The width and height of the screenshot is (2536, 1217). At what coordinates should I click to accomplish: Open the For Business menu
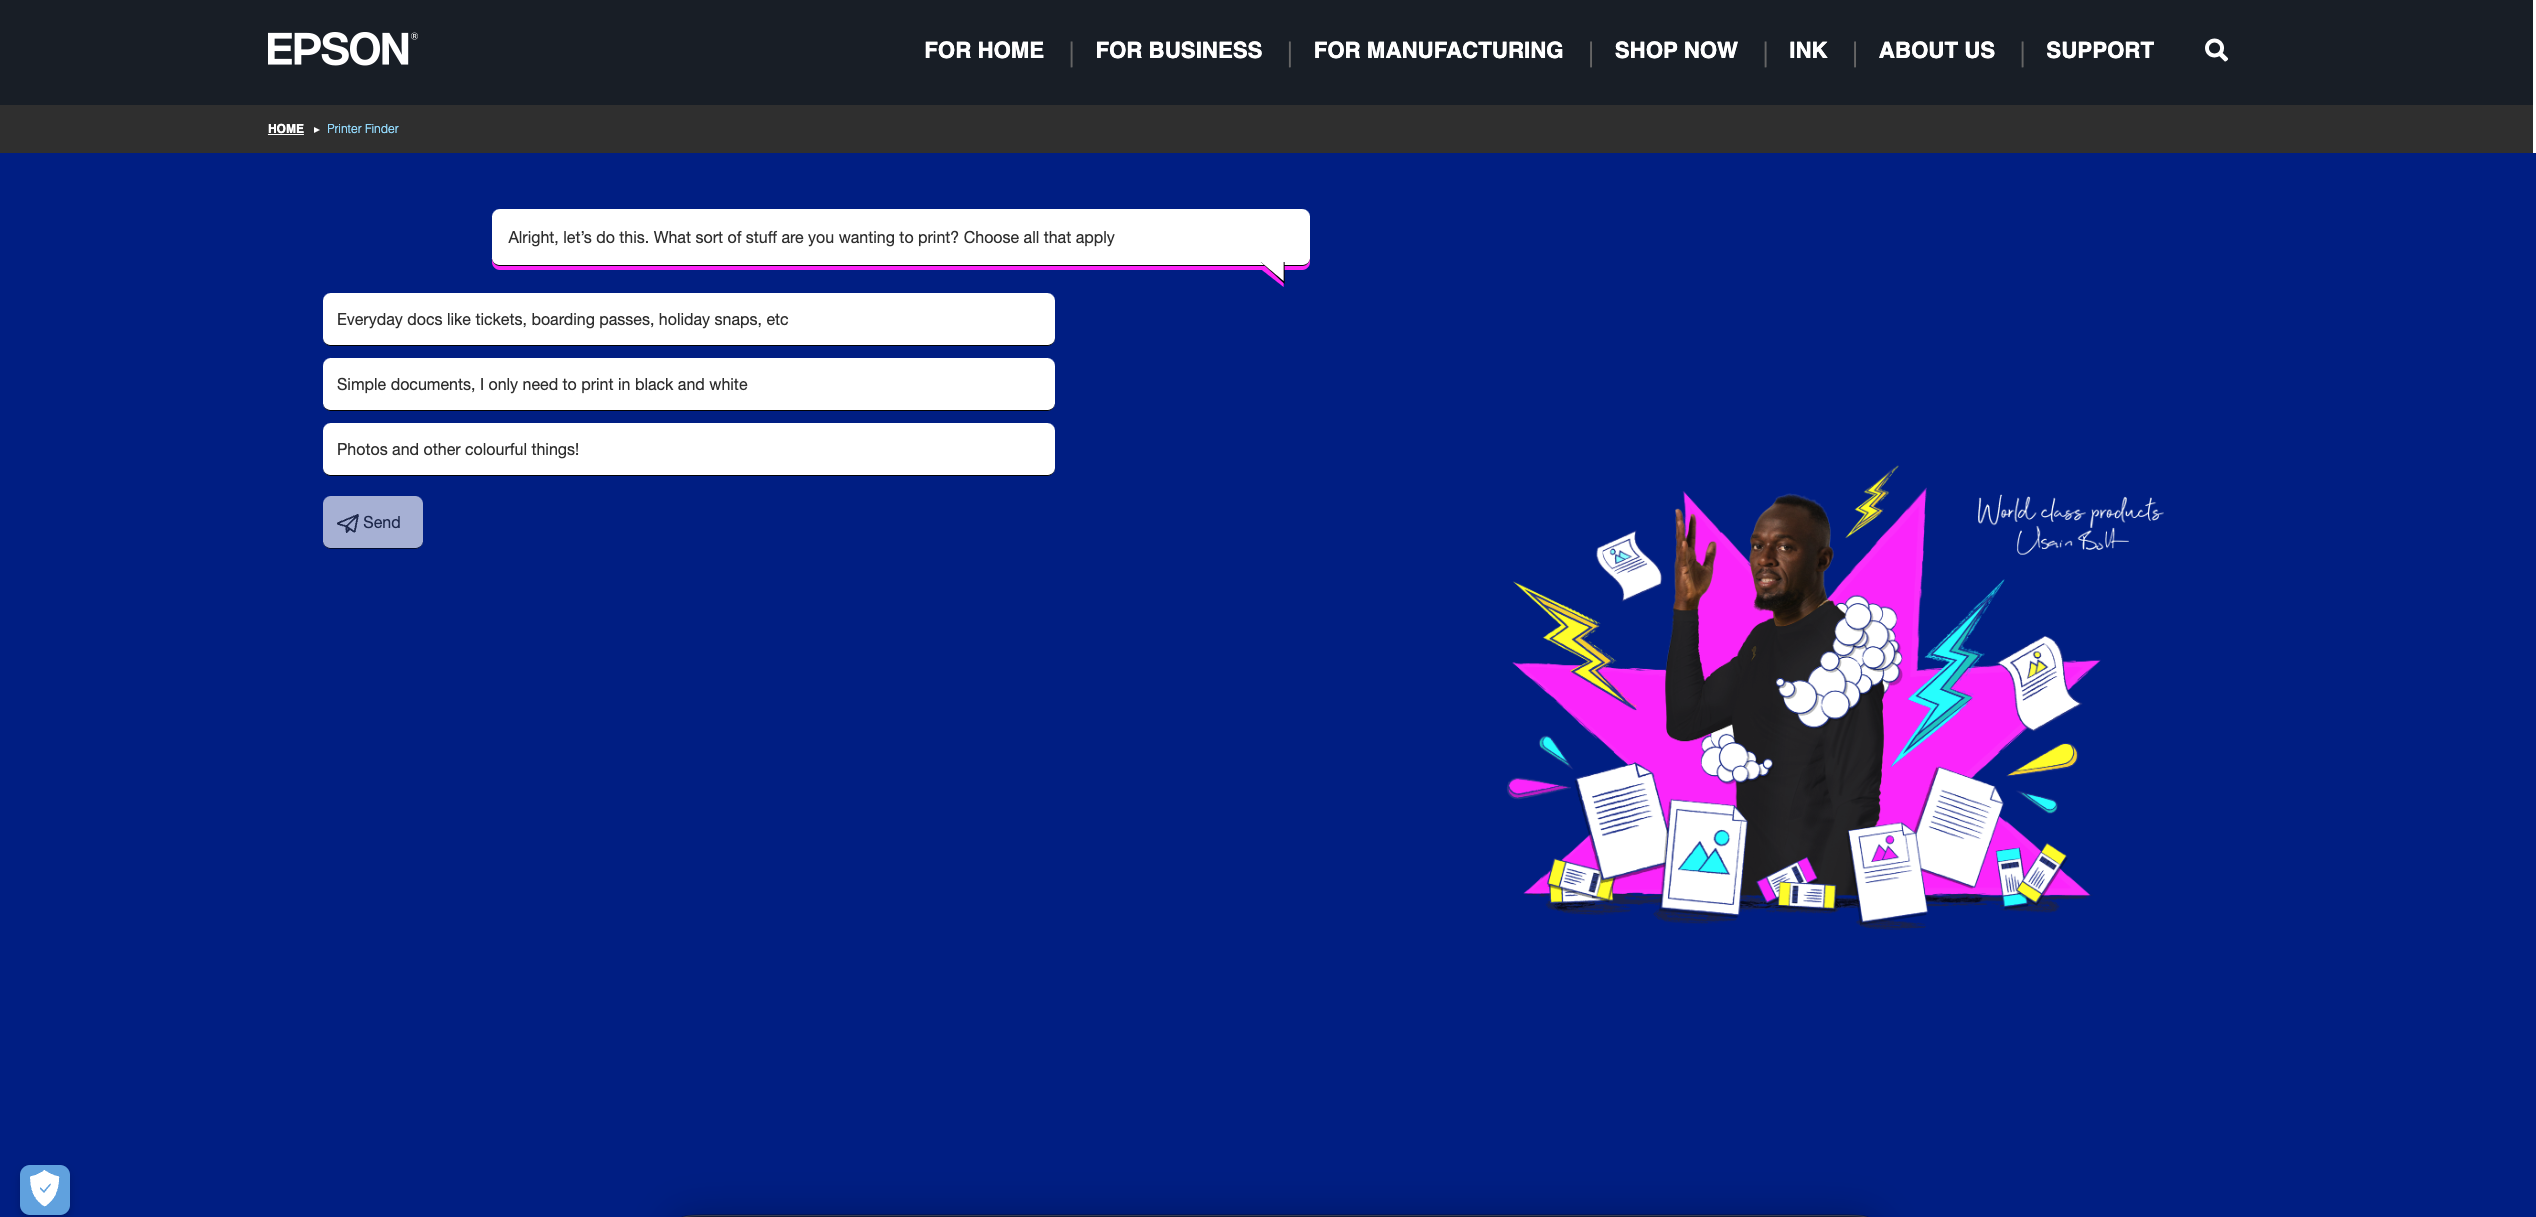(x=1178, y=50)
